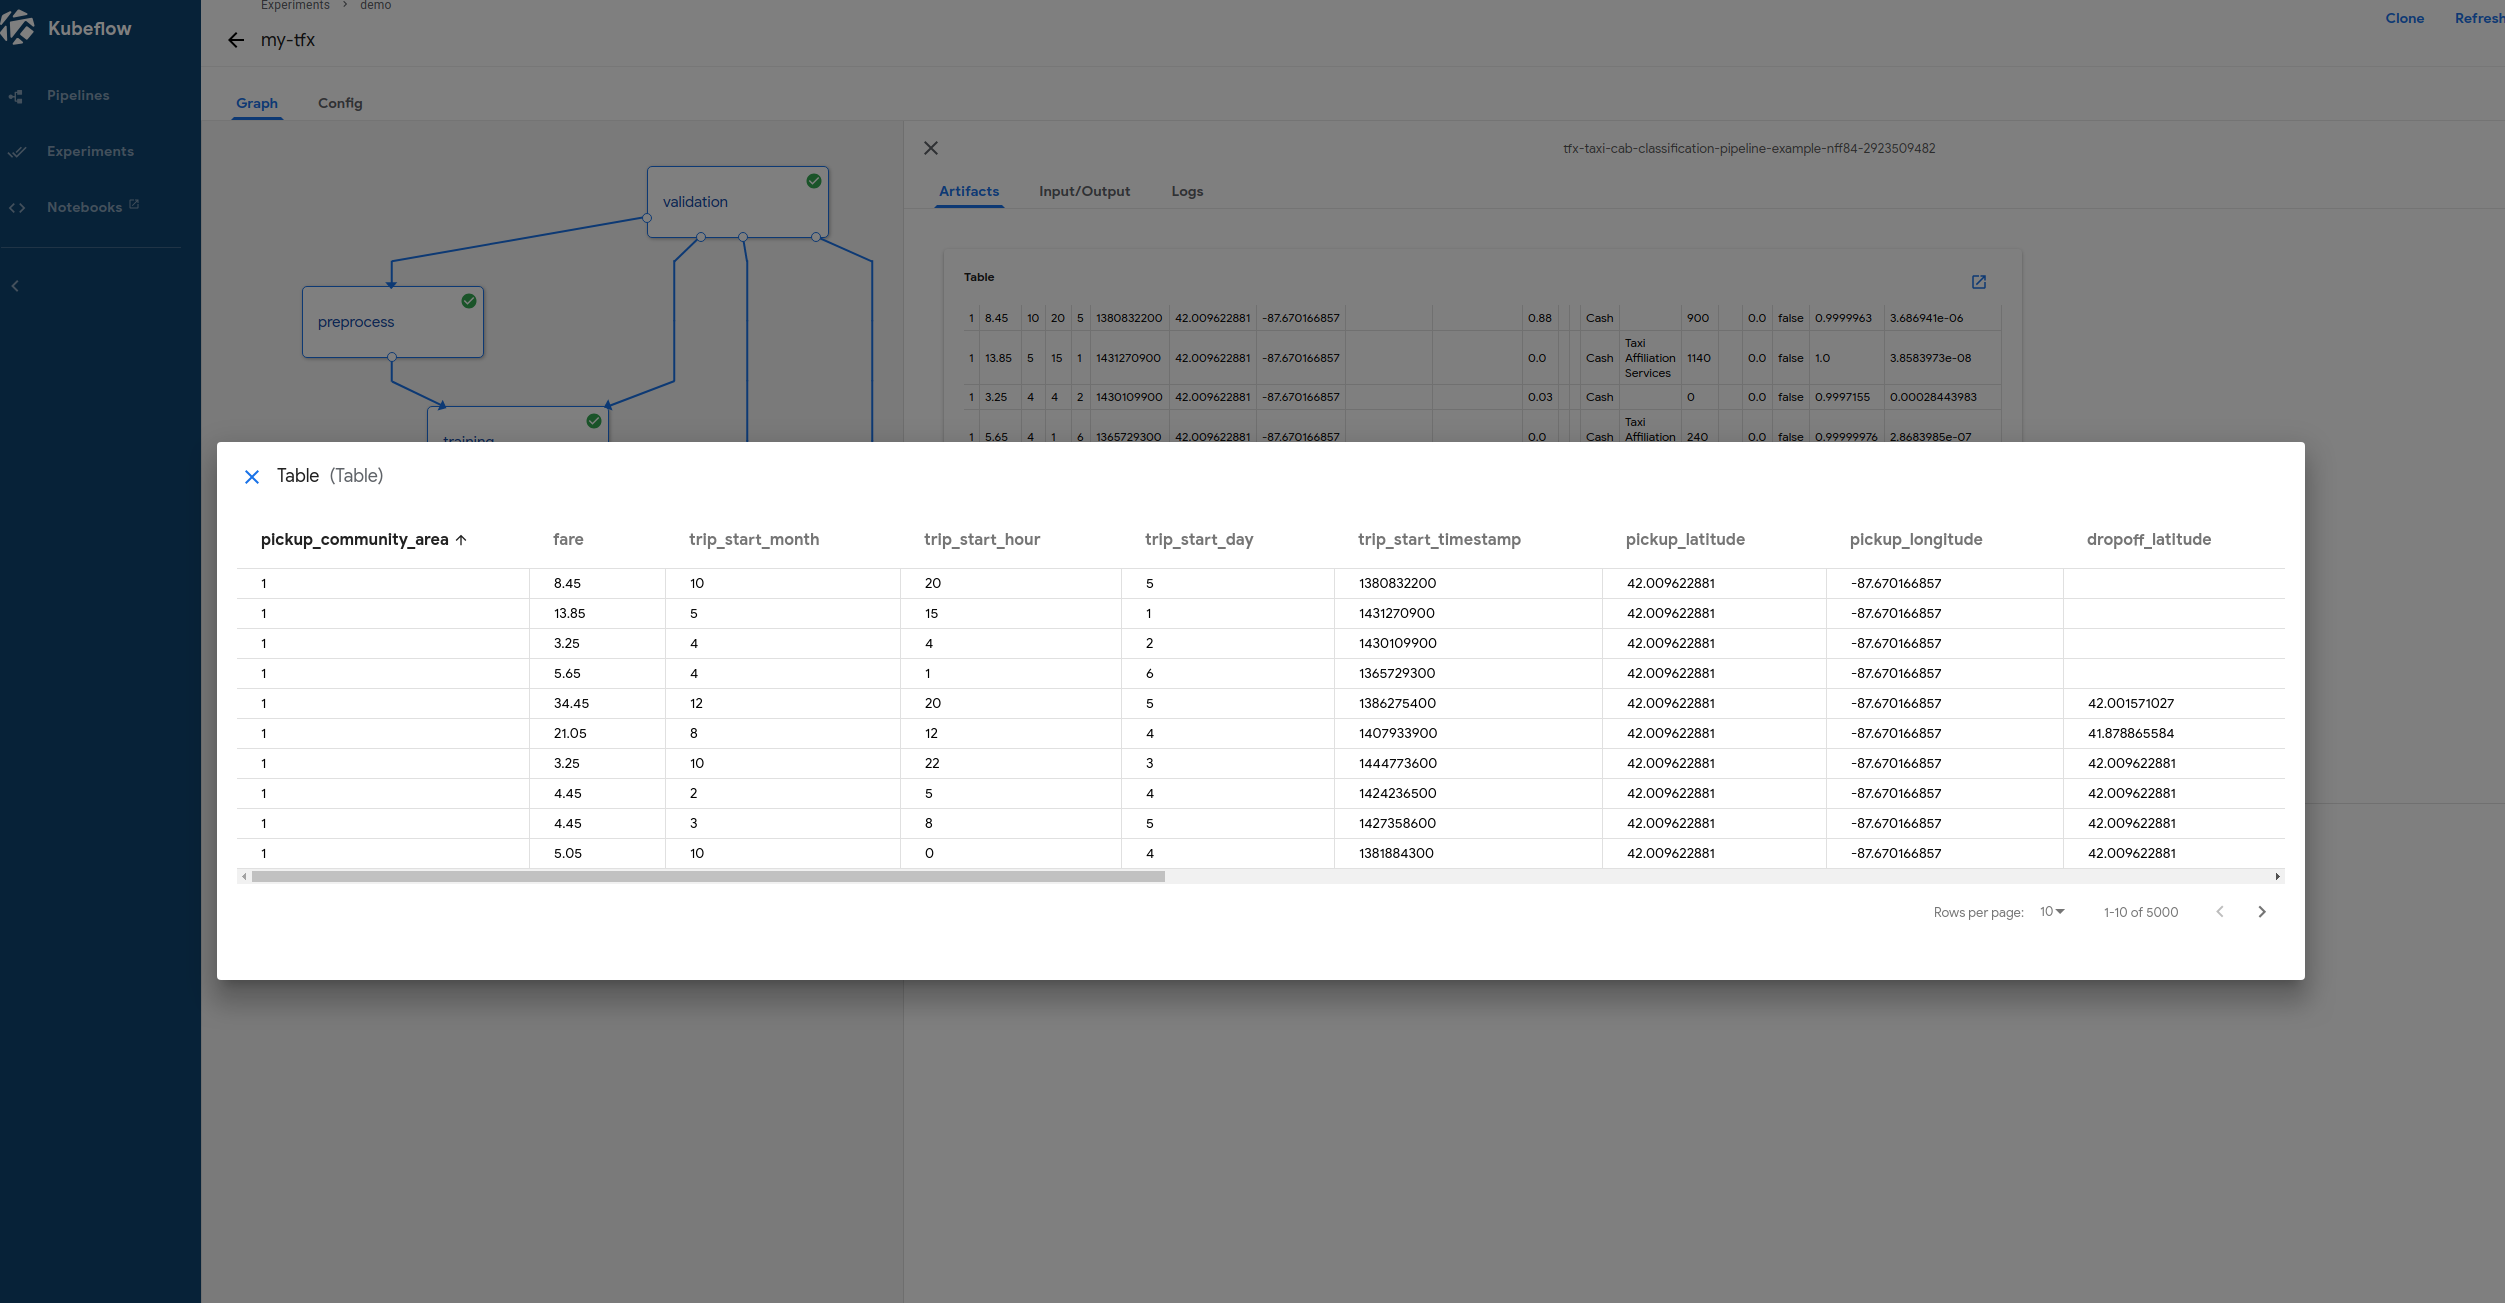The width and height of the screenshot is (2505, 1303).
Task: Collapse the left navigation sidebar
Action: (x=15, y=285)
